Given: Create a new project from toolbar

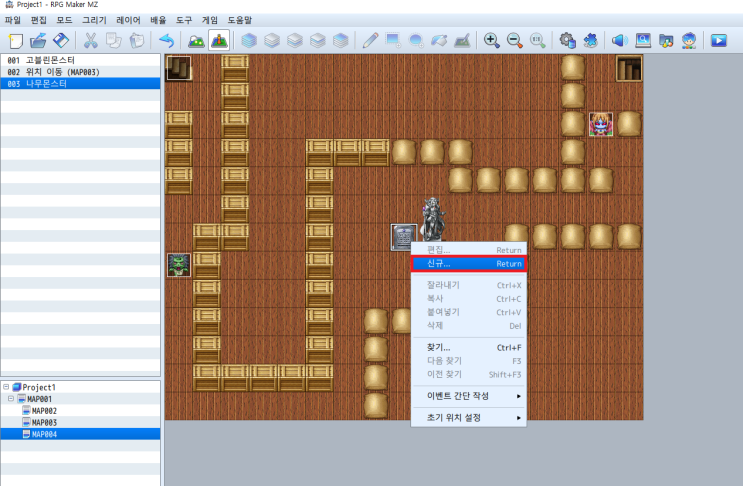Looking at the screenshot, I should click(16, 41).
